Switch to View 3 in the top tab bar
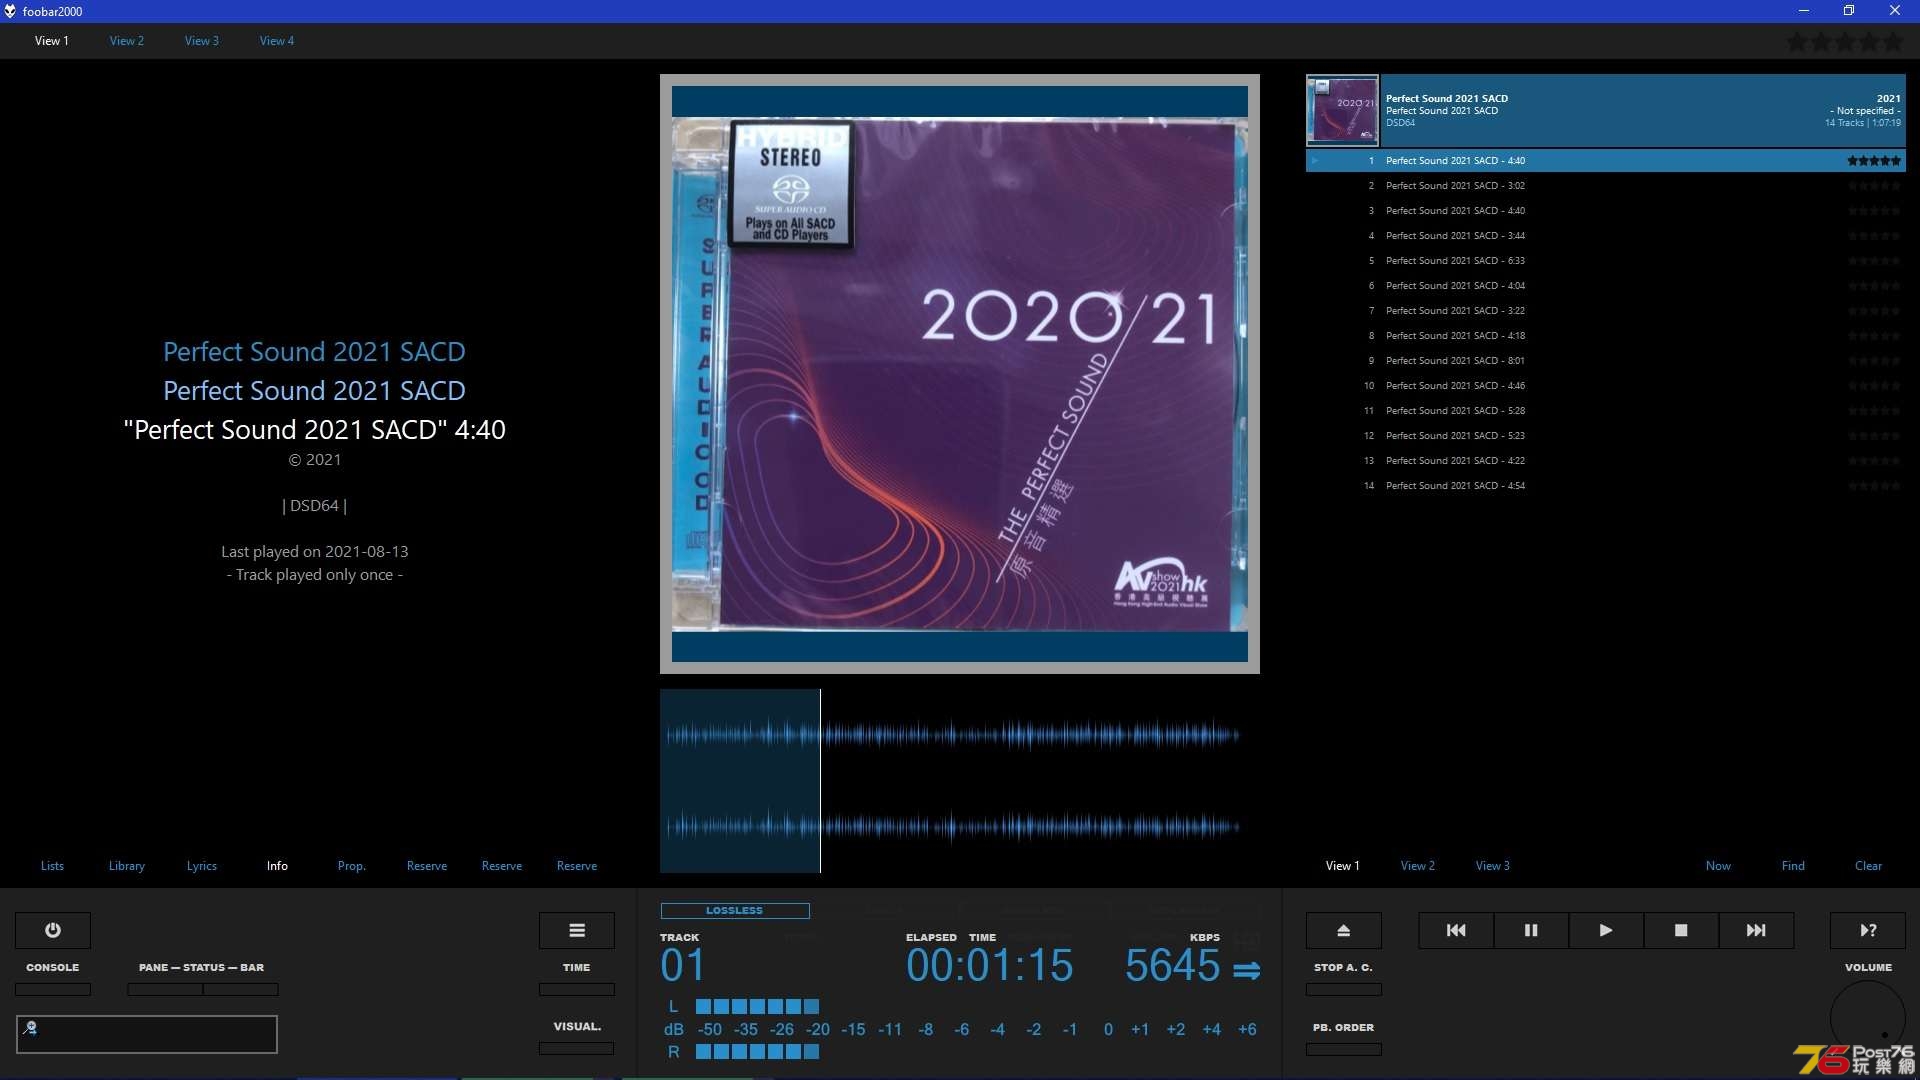 coord(202,41)
